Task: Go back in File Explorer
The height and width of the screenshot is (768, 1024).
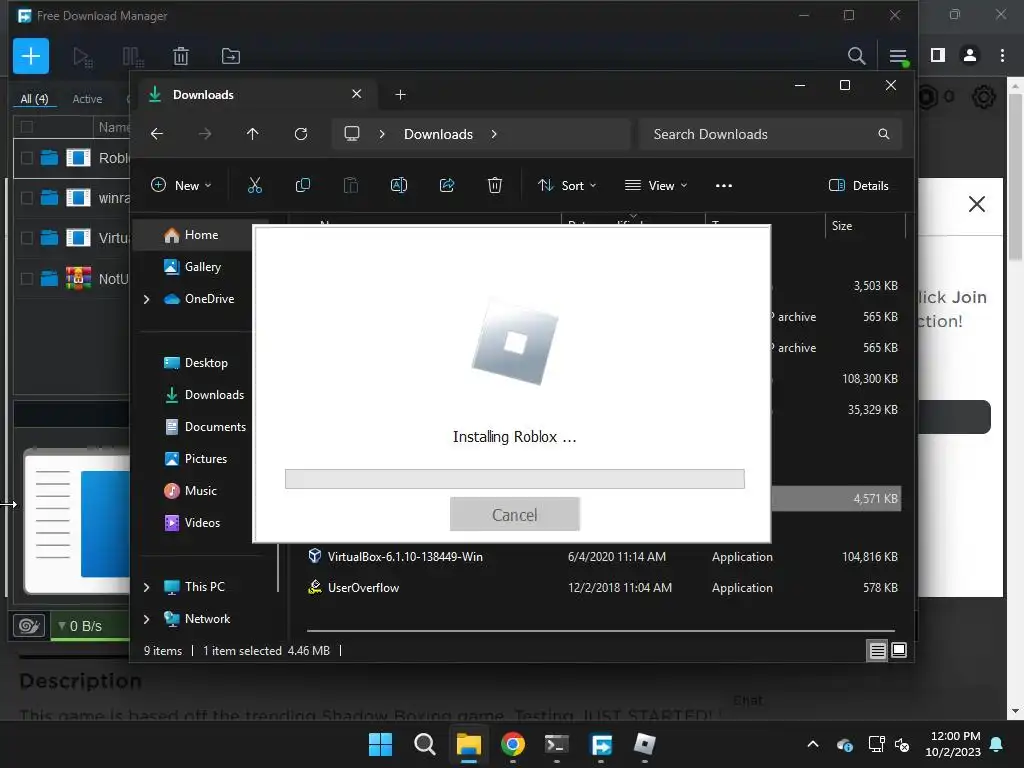Action: [x=157, y=134]
